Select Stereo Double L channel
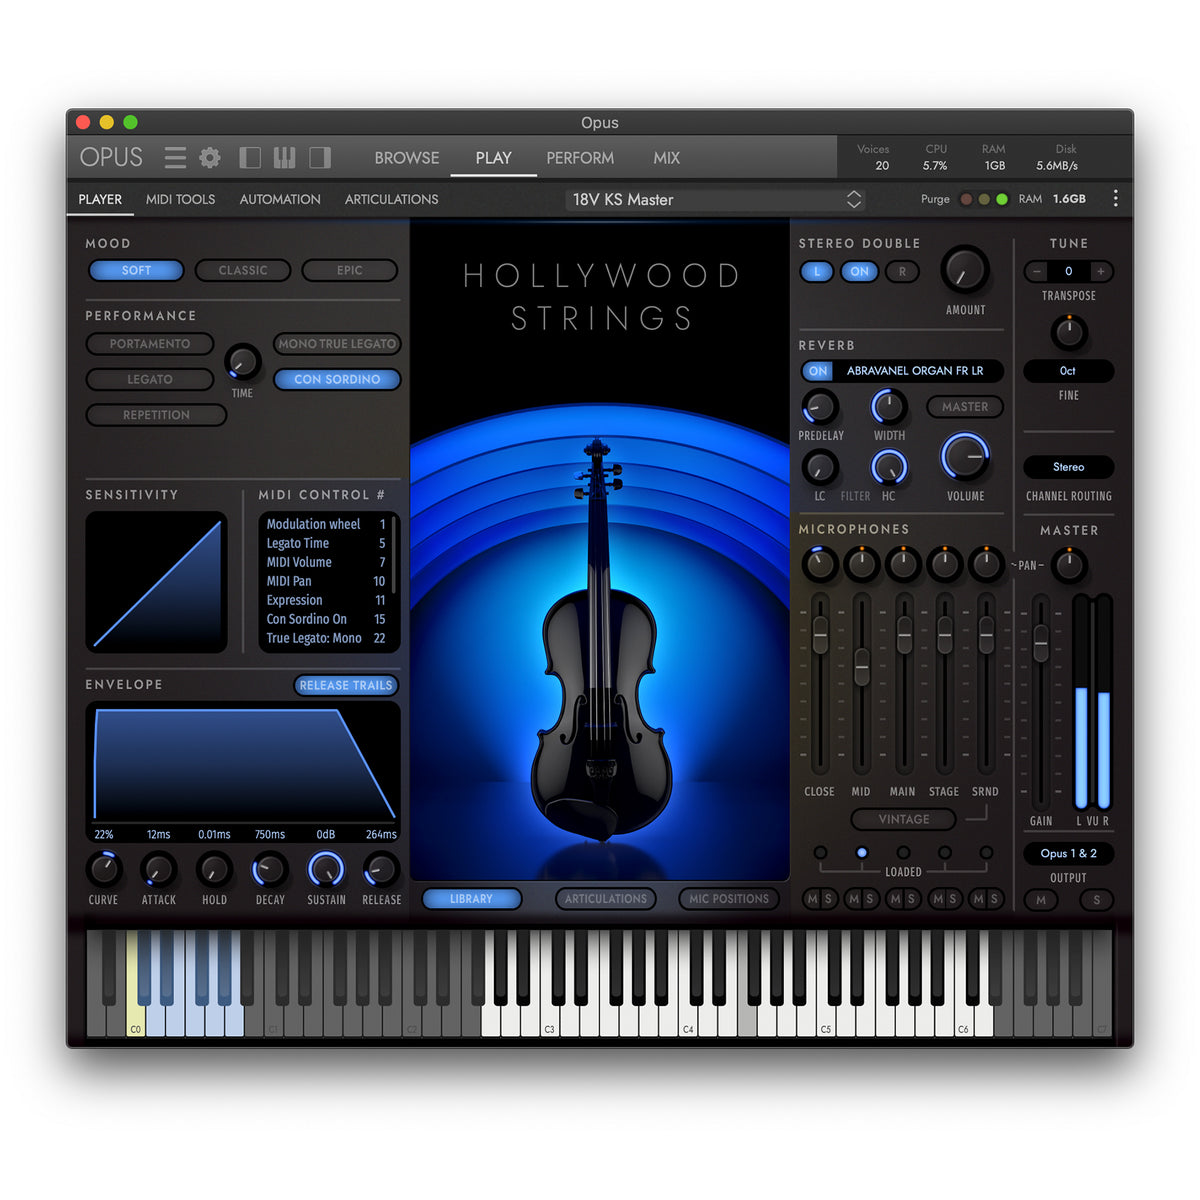This screenshot has height=1200, width=1200. coord(817,272)
